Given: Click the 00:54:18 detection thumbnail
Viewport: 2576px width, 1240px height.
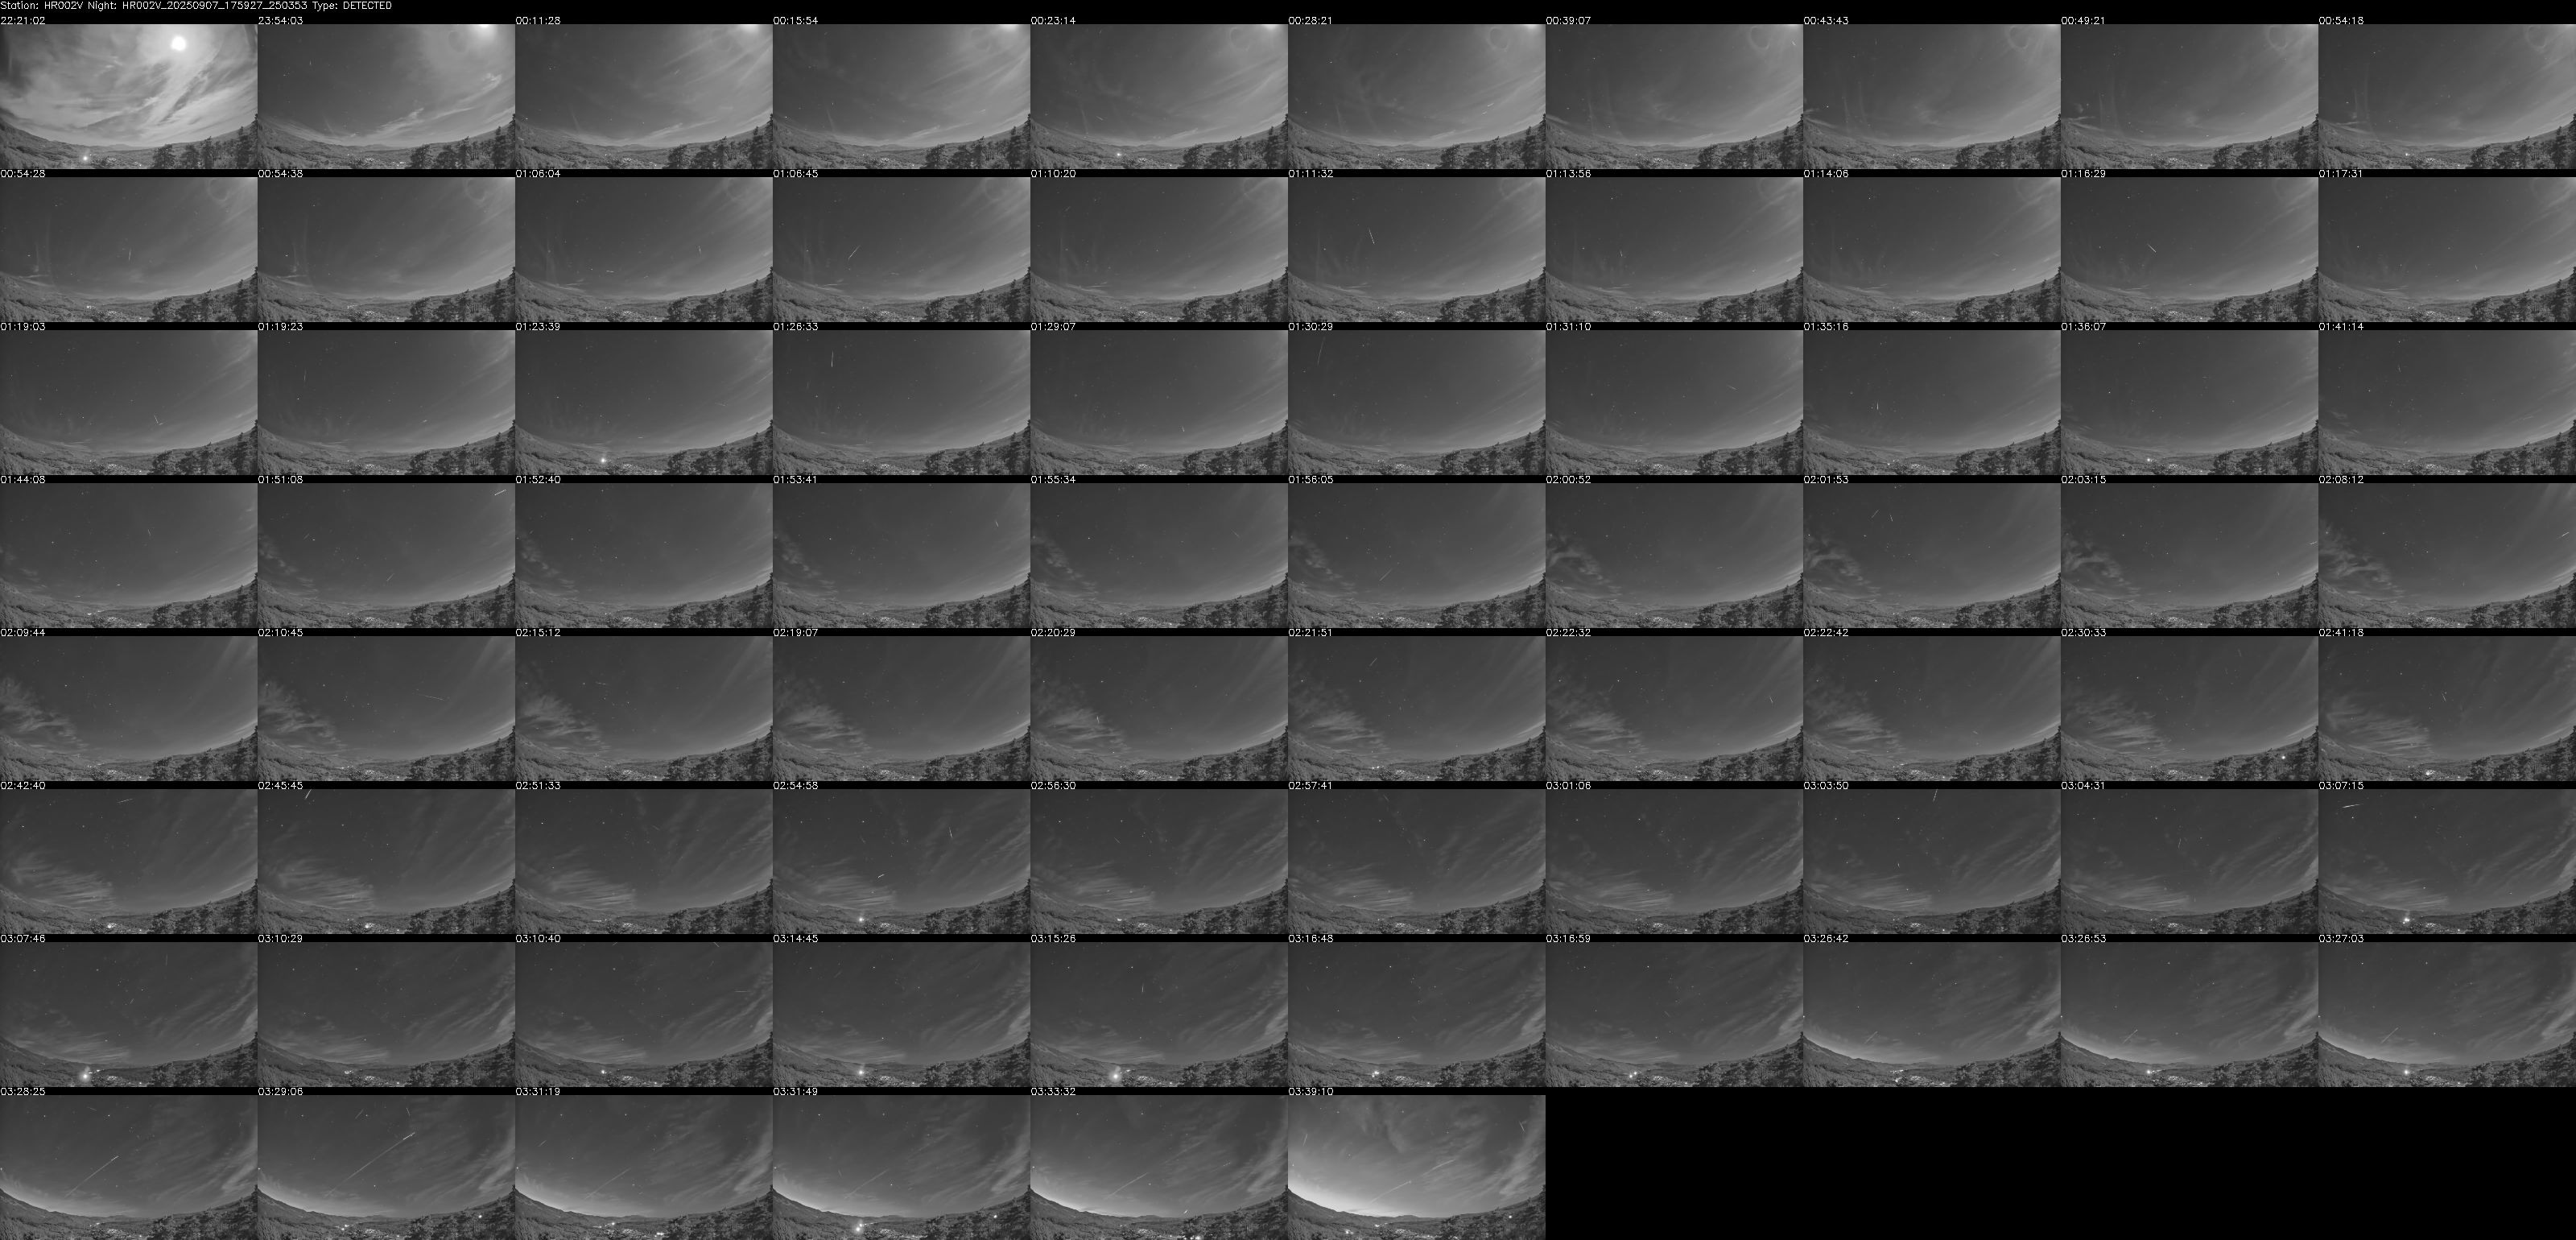Looking at the screenshot, I should (2447, 96).
